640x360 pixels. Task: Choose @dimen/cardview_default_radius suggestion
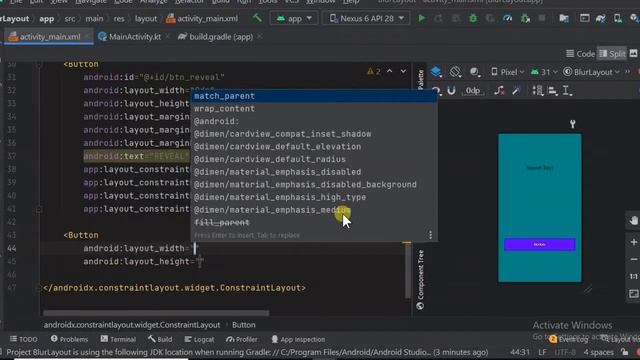[x=314, y=159]
